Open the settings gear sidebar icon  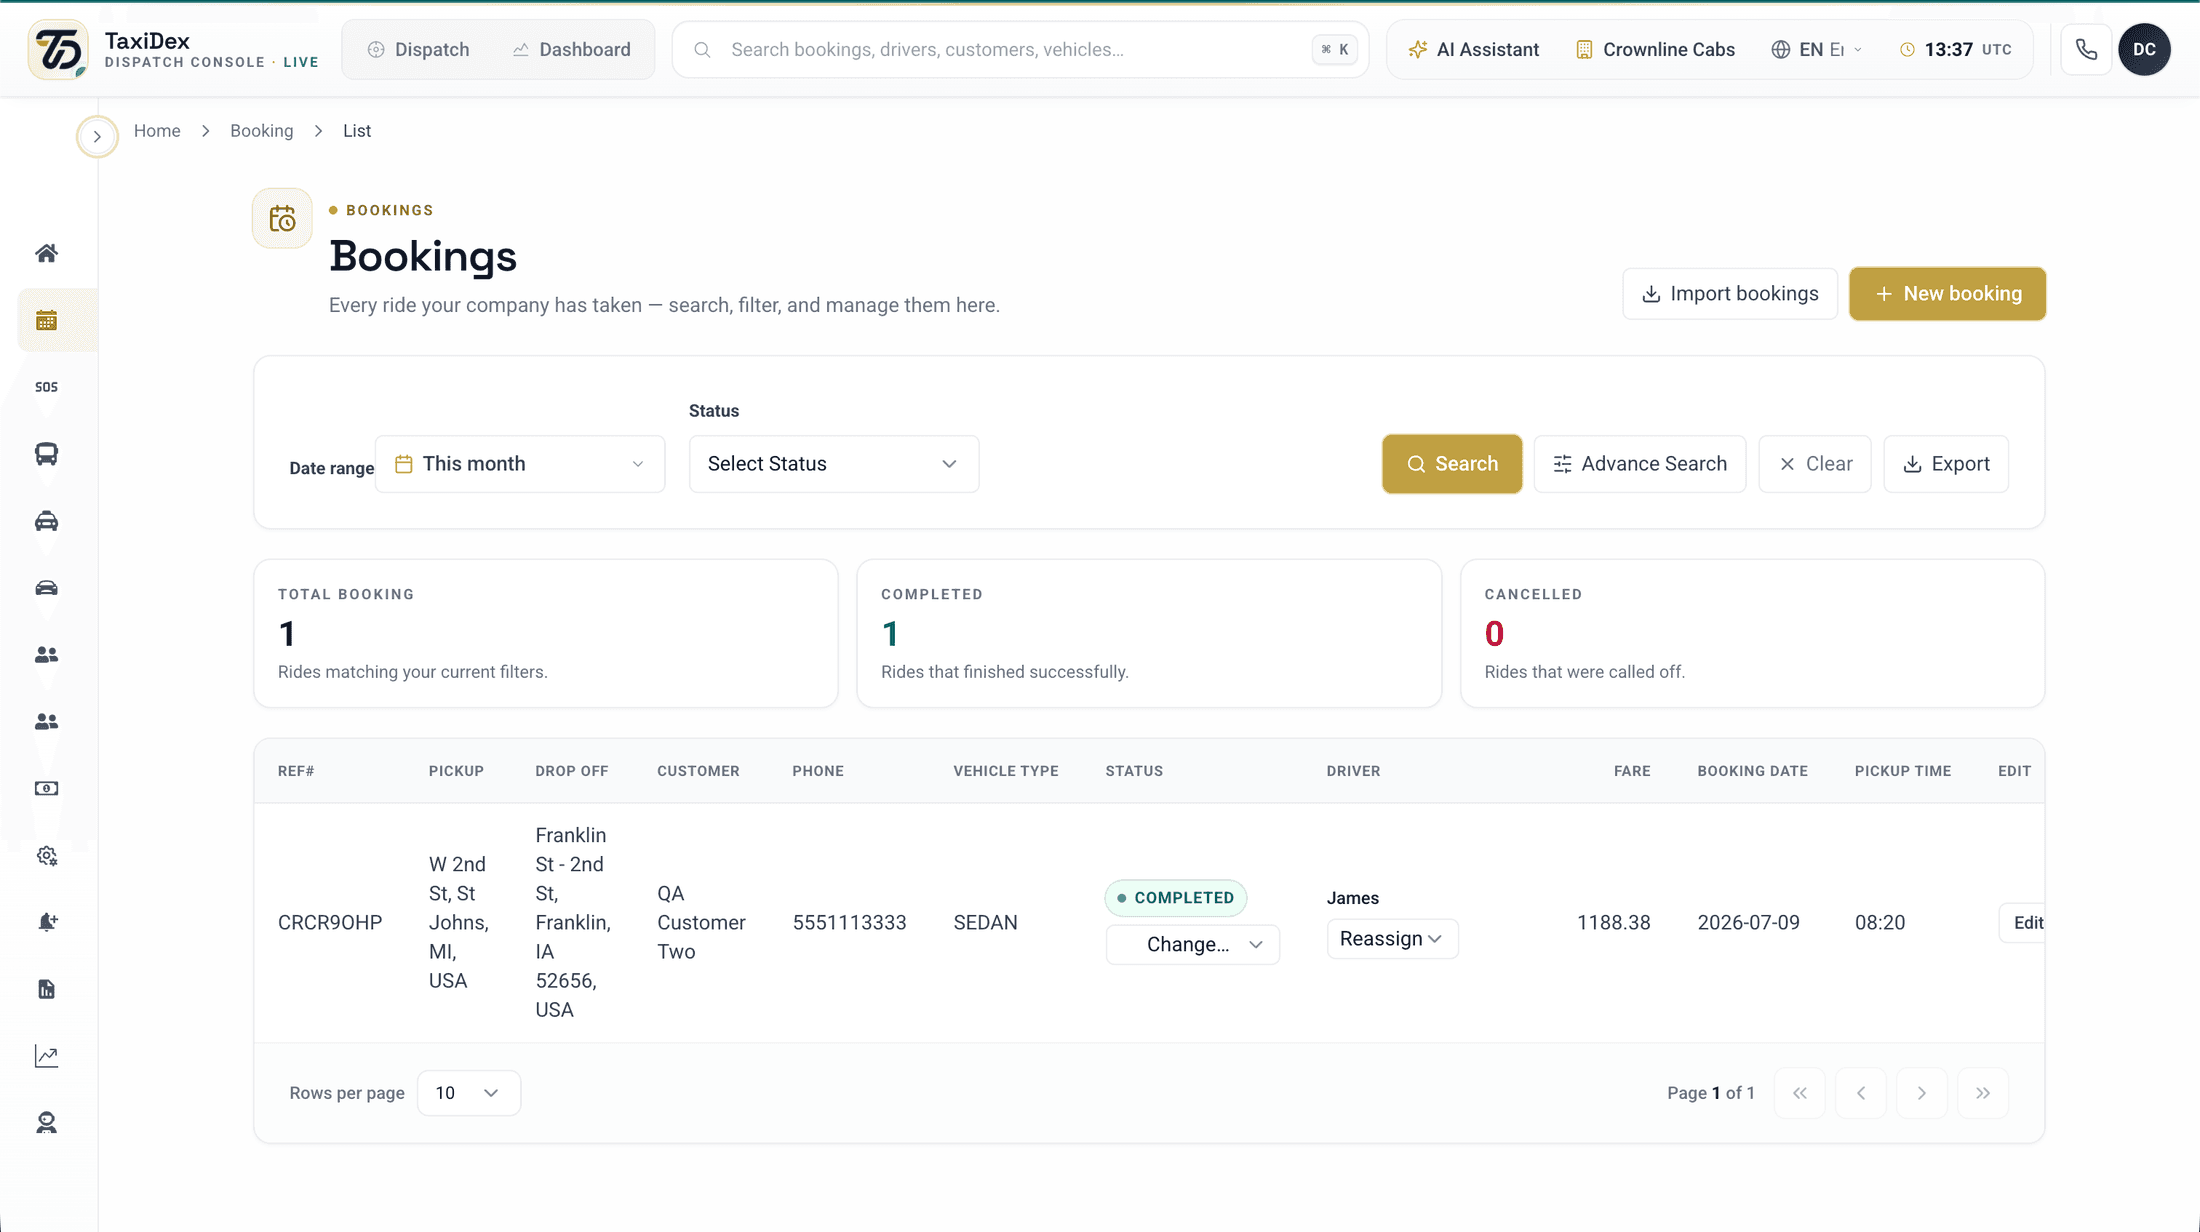tap(46, 856)
